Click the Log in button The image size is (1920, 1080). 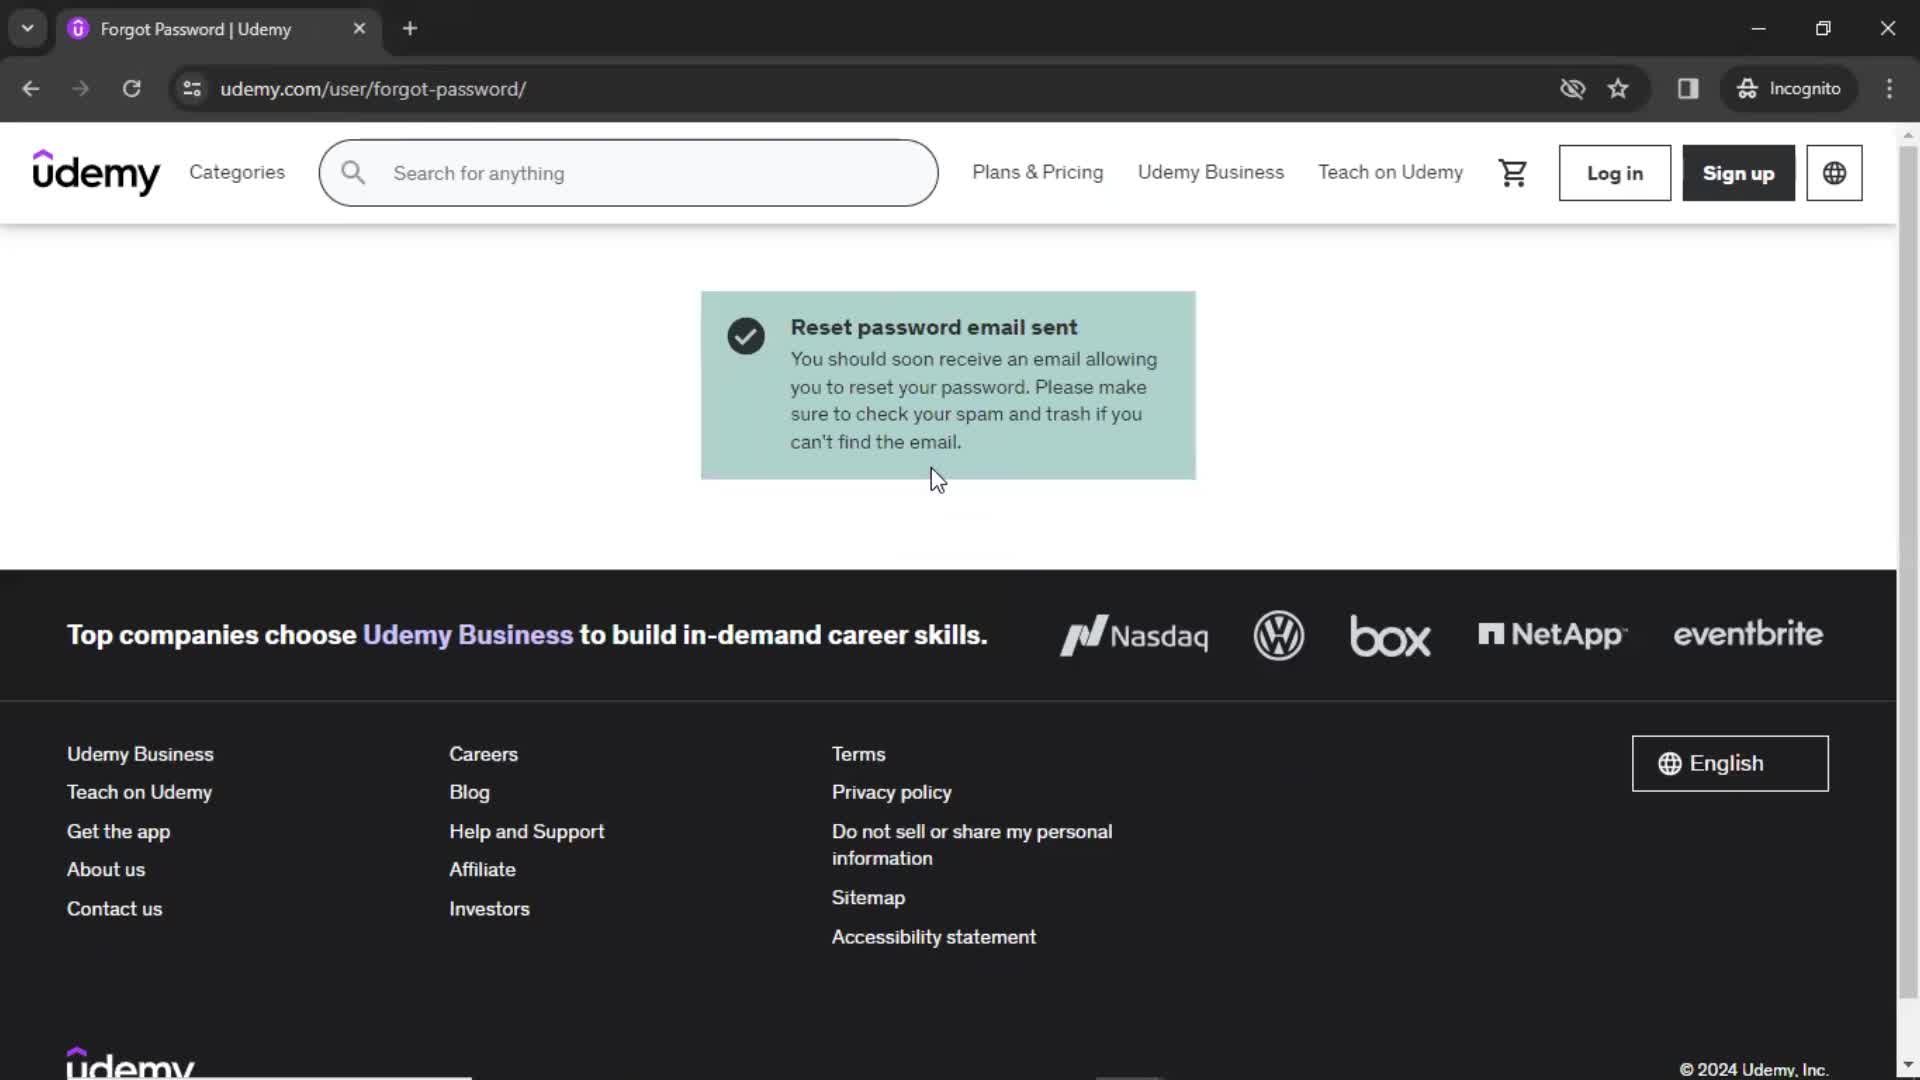tap(1615, 173)
